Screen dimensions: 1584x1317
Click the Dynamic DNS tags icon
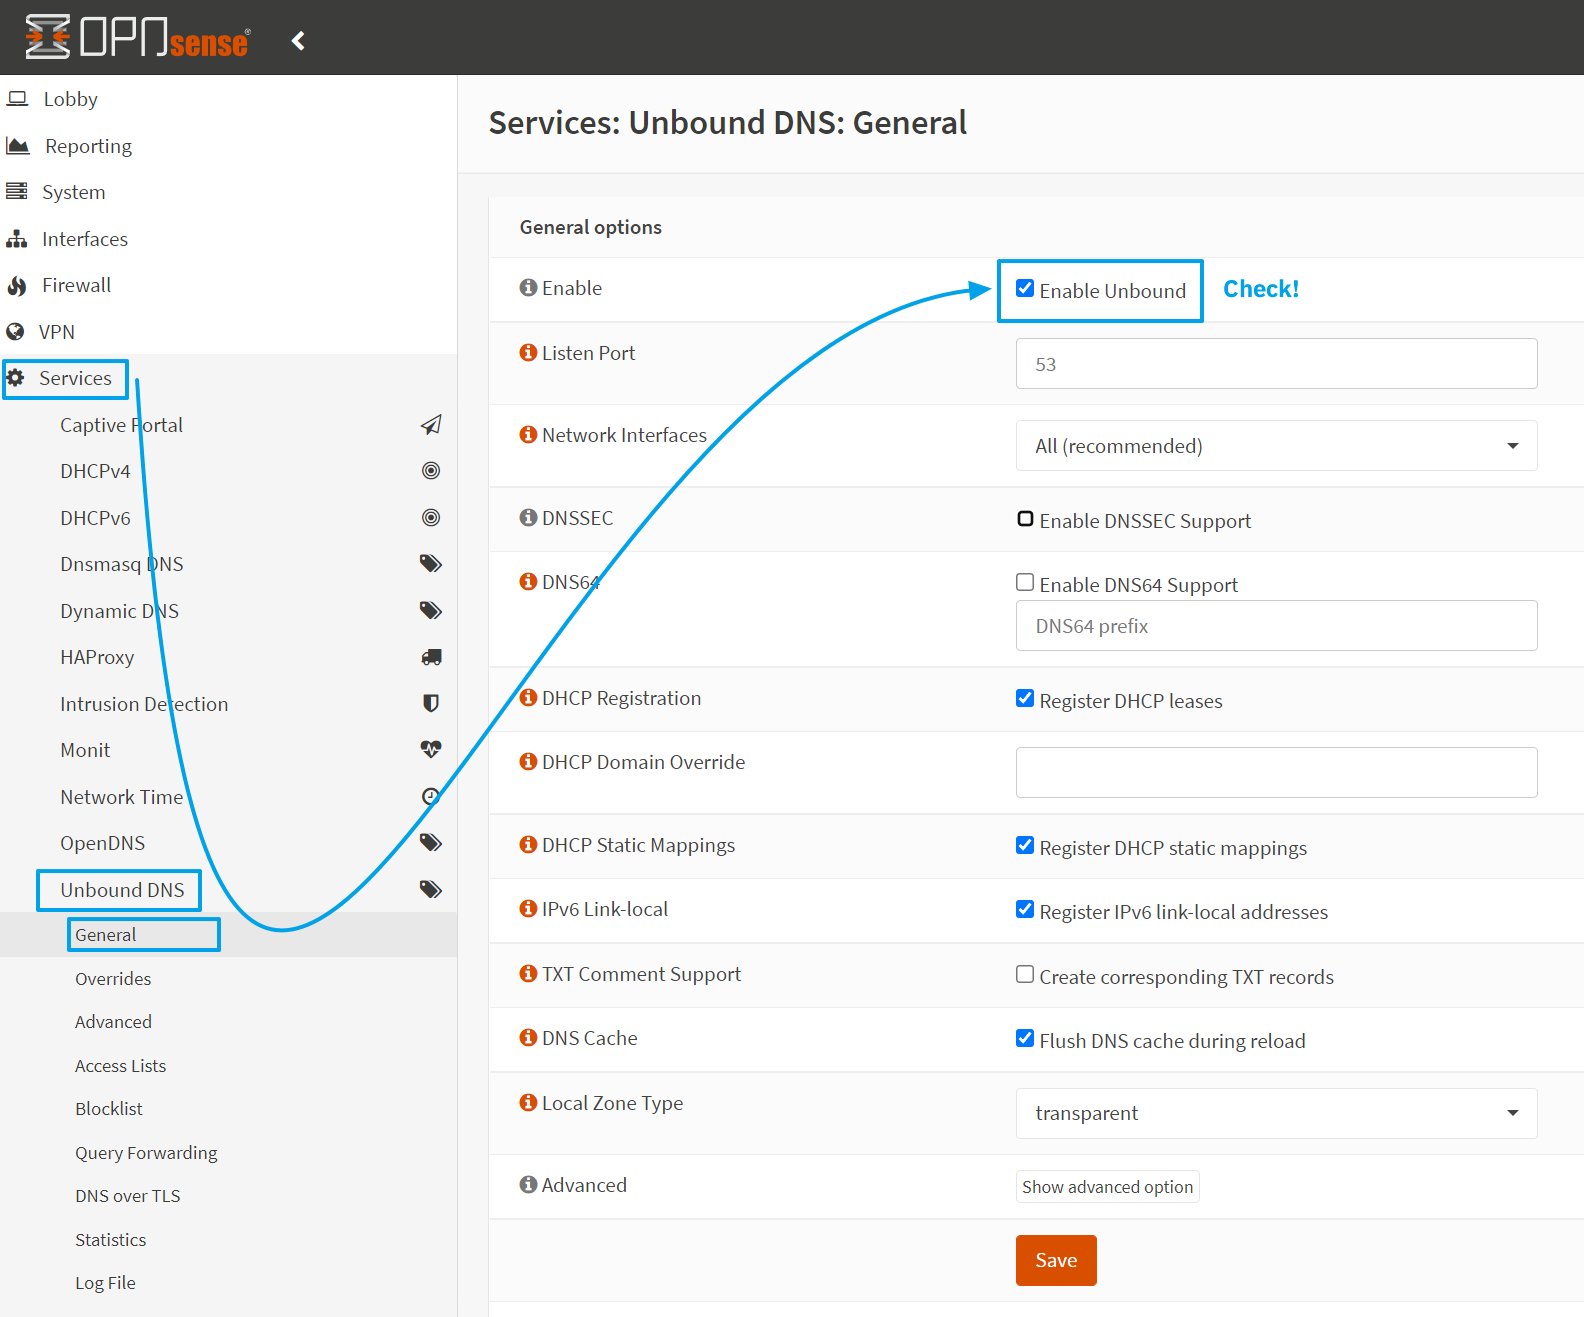(x=431, y=611)
